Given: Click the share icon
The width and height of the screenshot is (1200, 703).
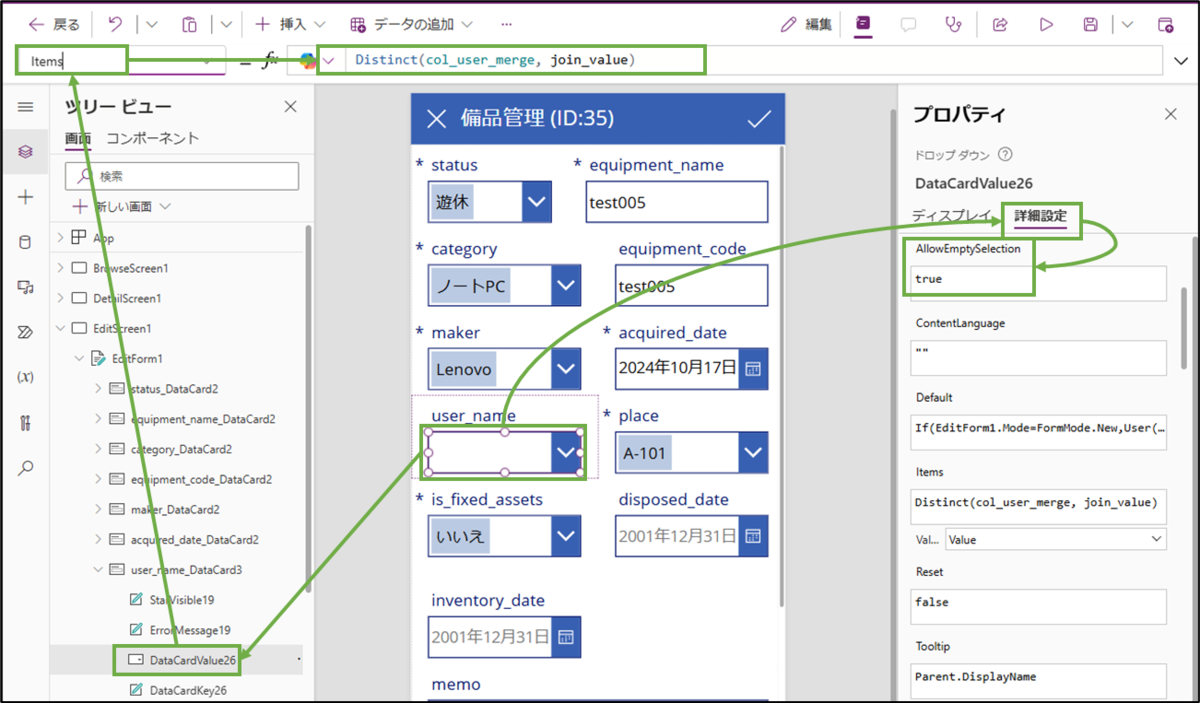Looking at the screenshot, I should click(999, 24).
